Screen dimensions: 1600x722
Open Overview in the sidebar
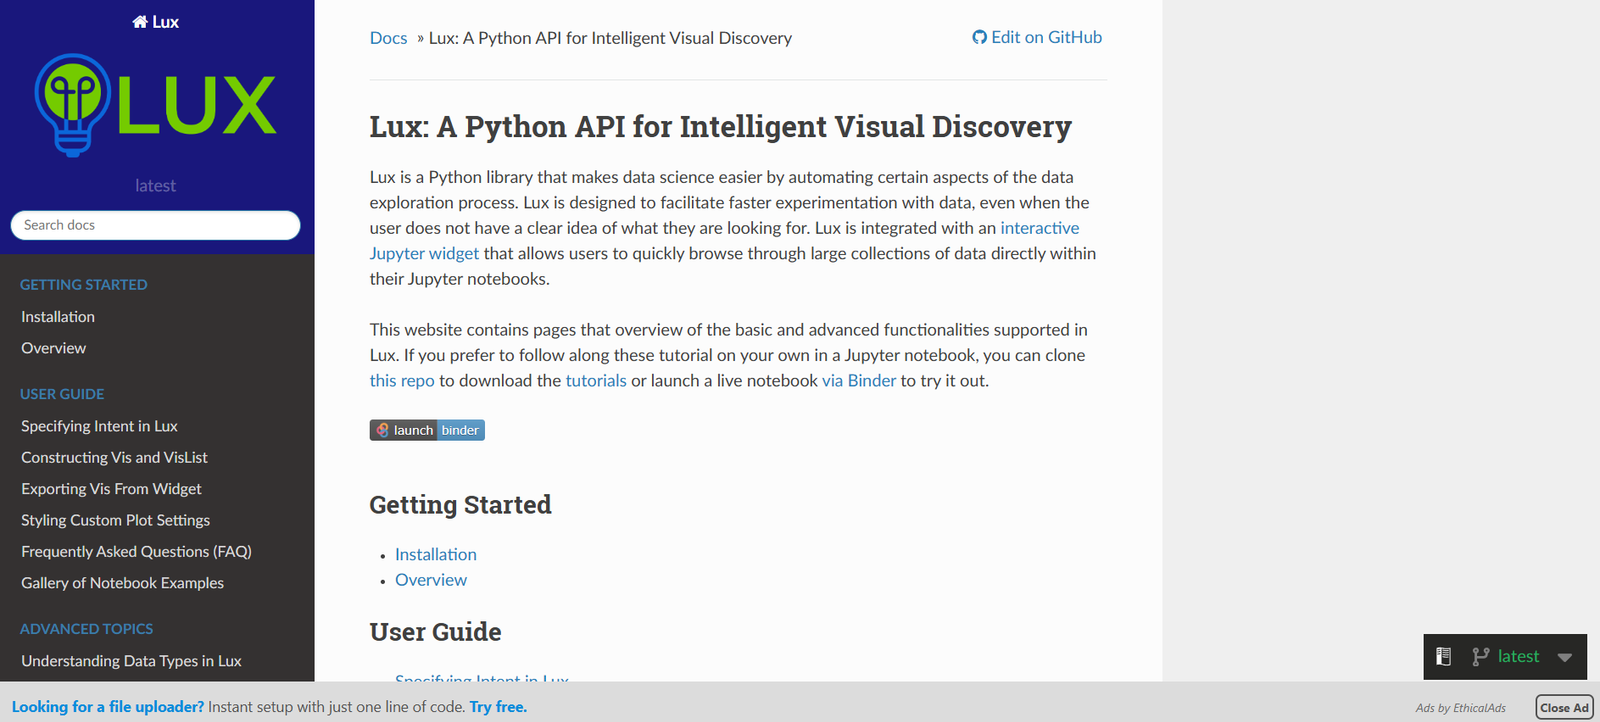click(54, 348)
